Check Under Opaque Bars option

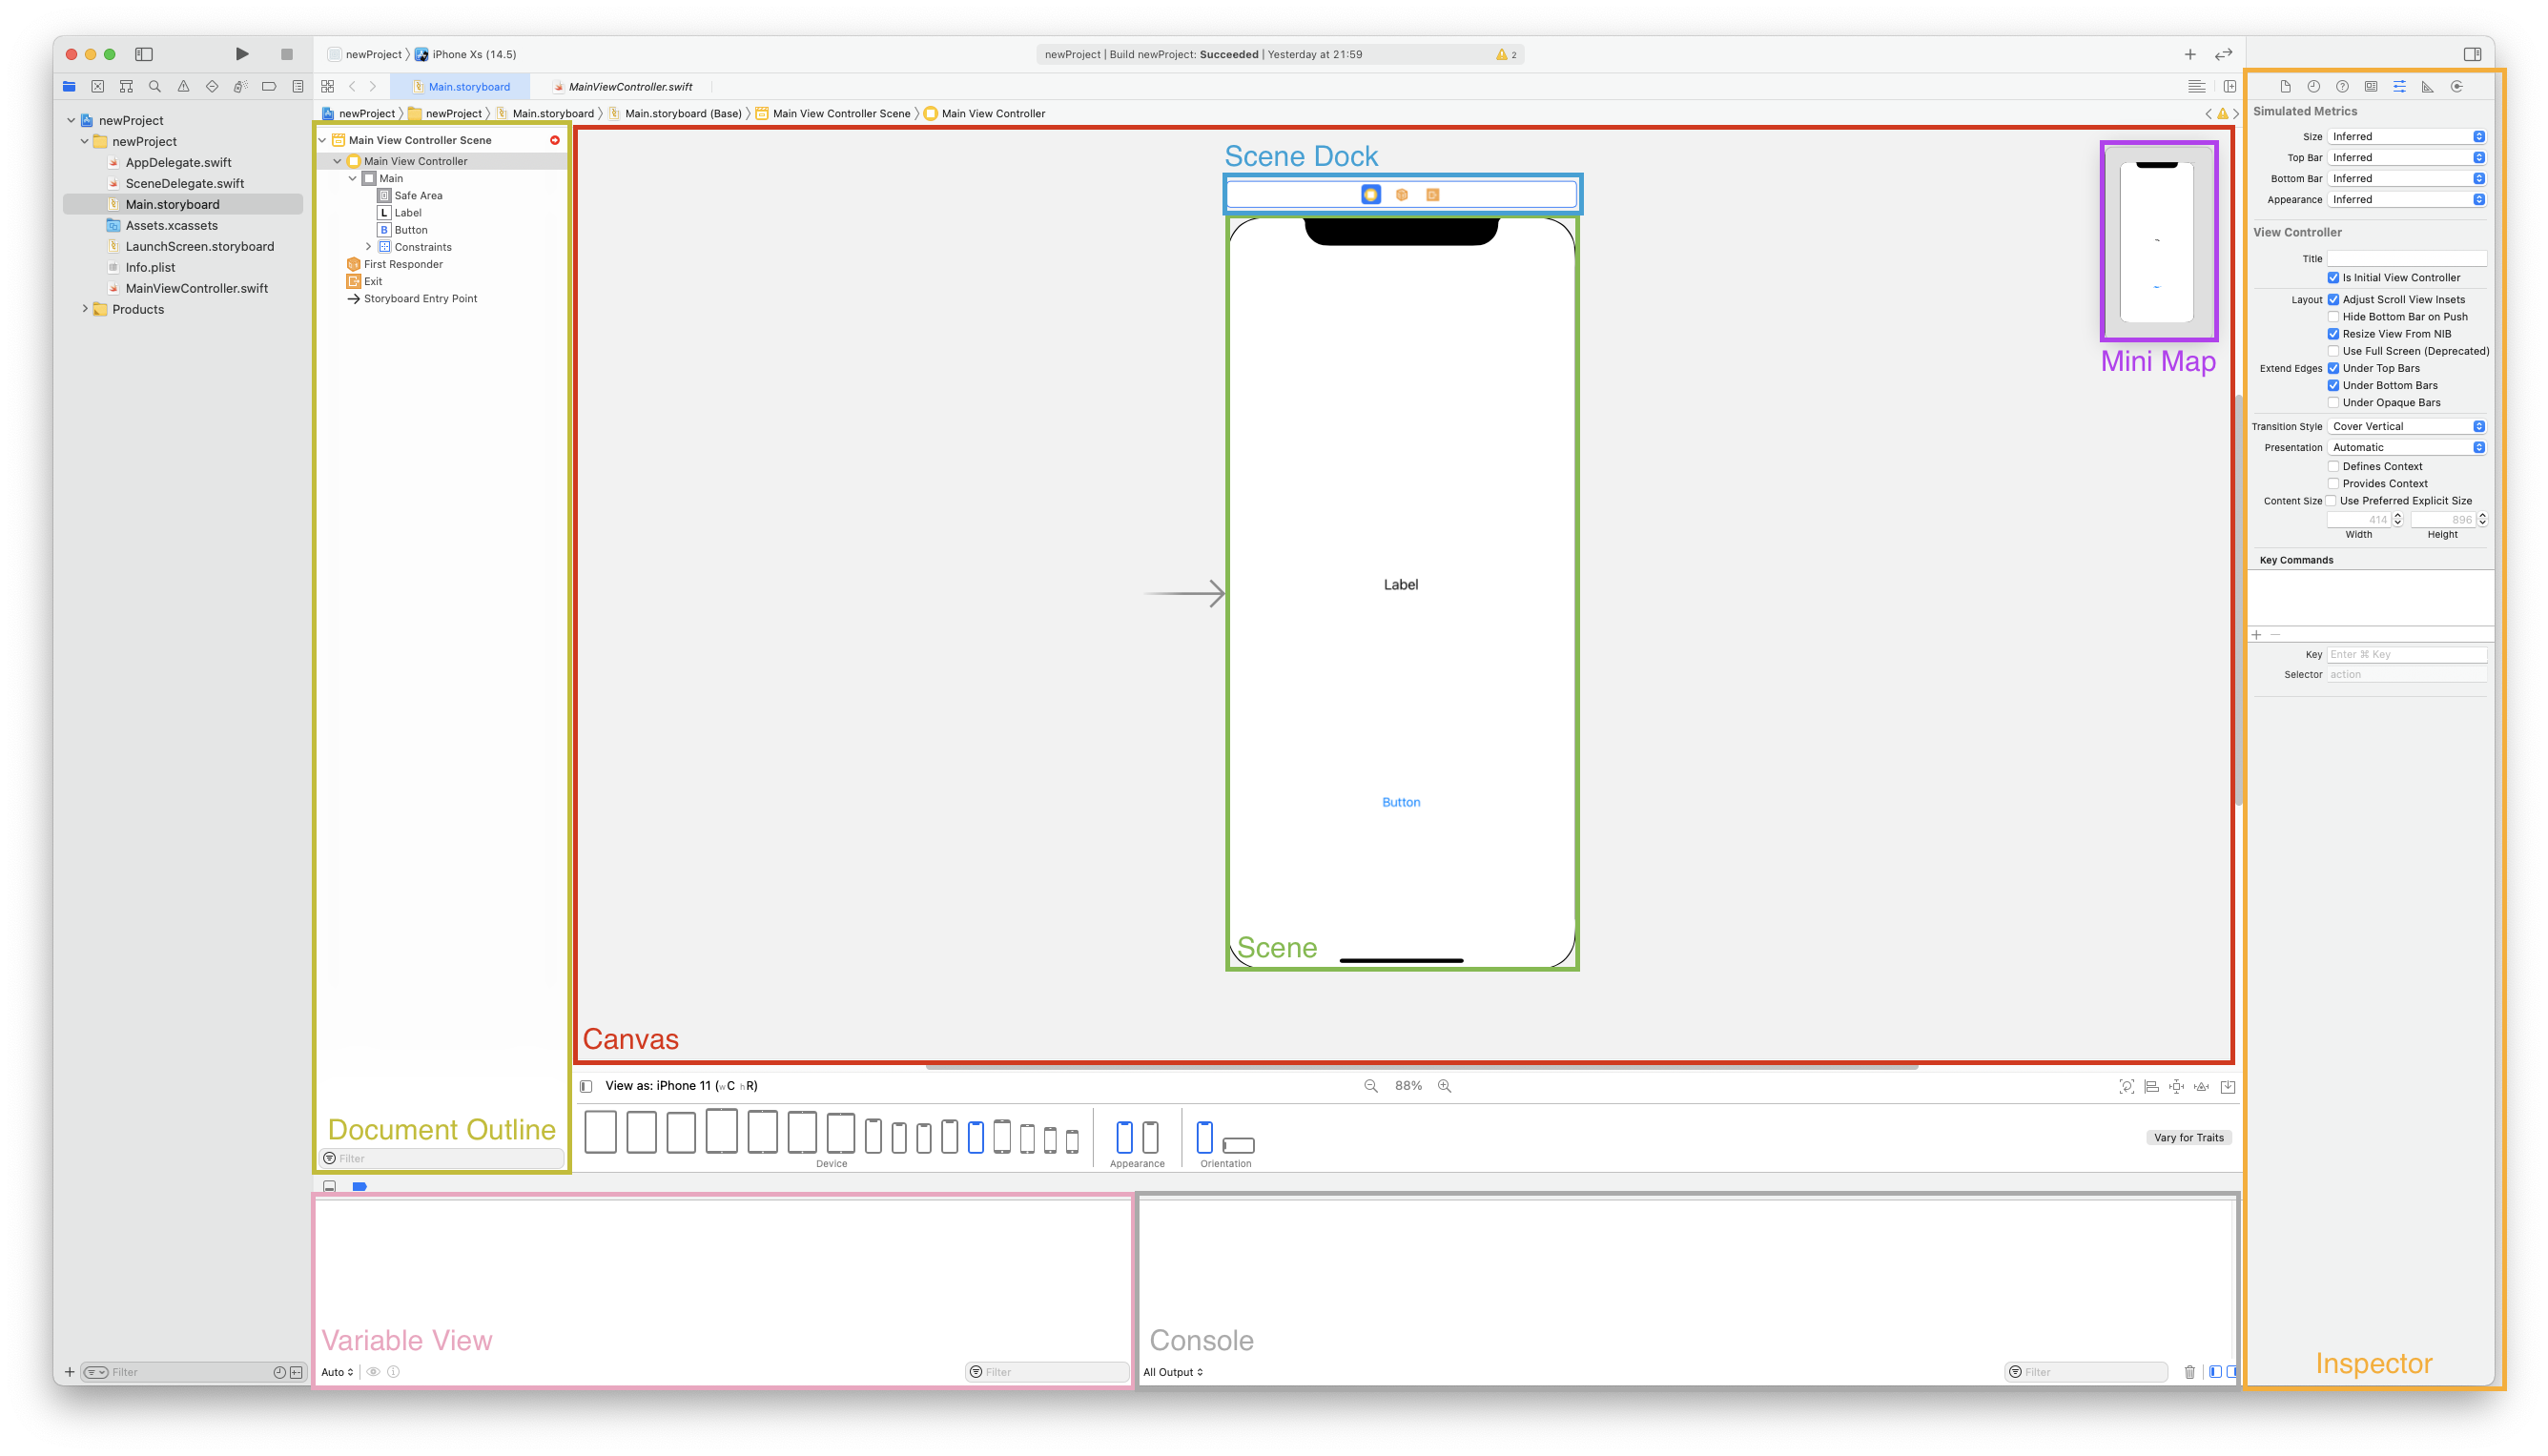coord(2333,403)
